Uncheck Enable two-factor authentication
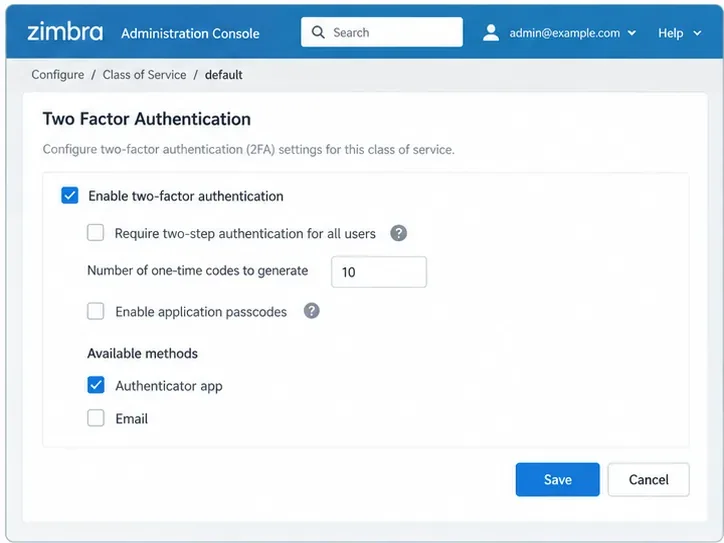Screen dimensions: 724x543 70,195
